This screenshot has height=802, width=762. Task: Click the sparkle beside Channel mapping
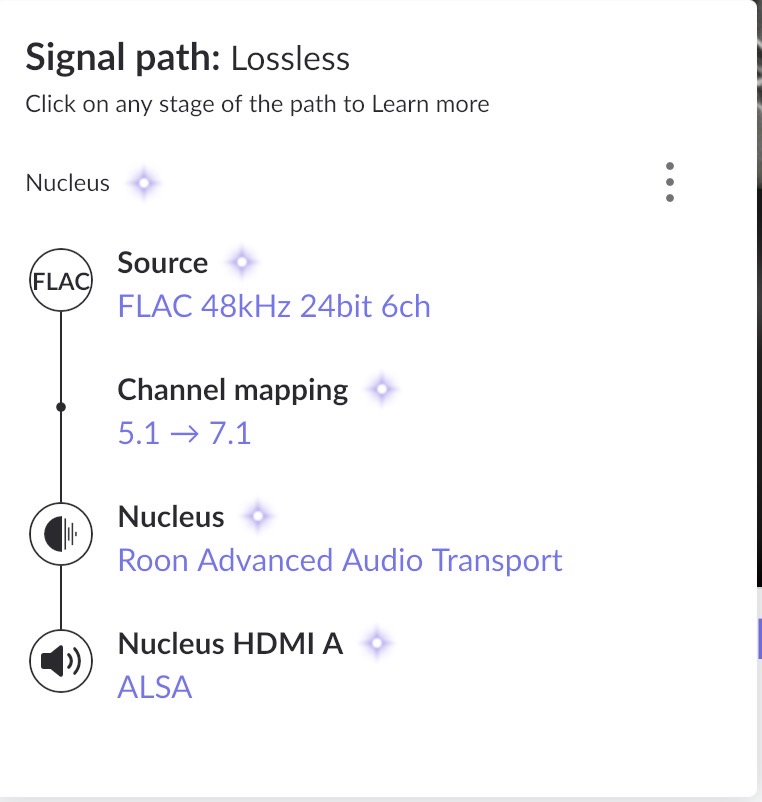(x=379, y=390)
